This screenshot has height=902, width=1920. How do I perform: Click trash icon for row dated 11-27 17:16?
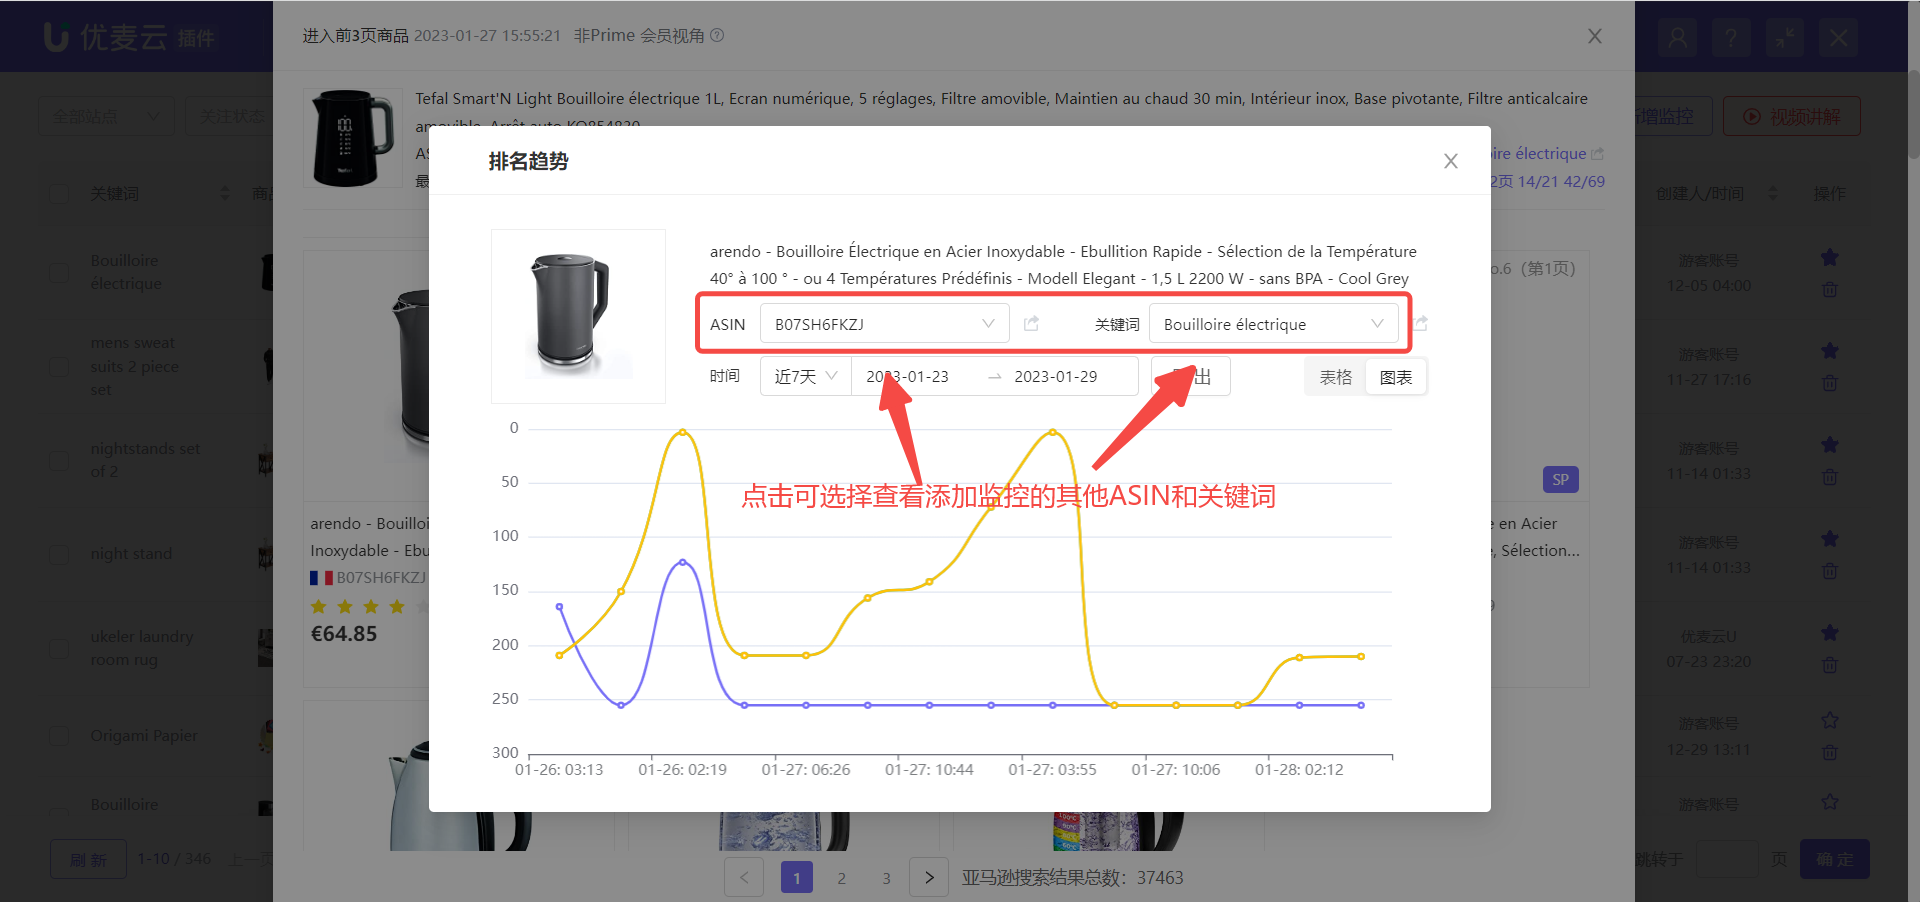tap(1830, 383)
